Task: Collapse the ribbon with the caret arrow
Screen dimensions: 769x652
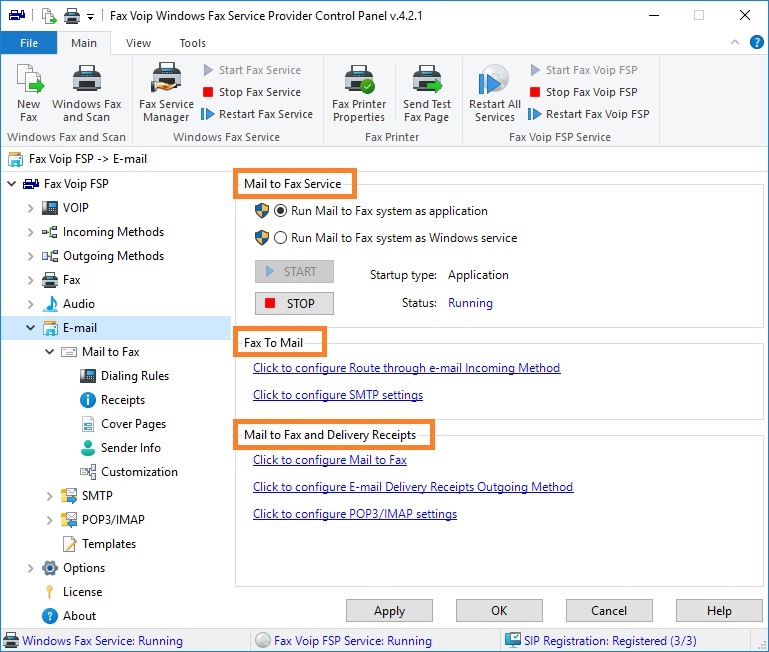Action: pyautogui.click(x=735, y=42)
